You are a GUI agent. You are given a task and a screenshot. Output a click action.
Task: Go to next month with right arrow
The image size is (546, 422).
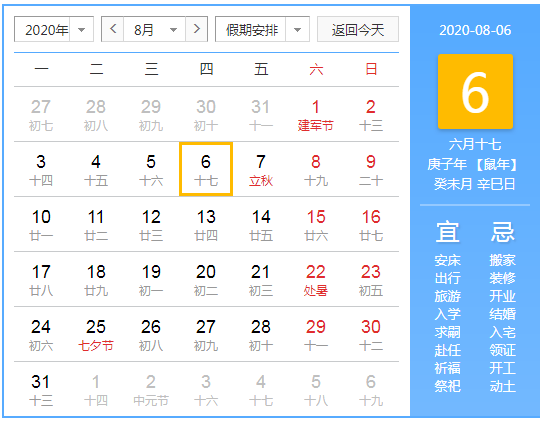pos(197,29)
